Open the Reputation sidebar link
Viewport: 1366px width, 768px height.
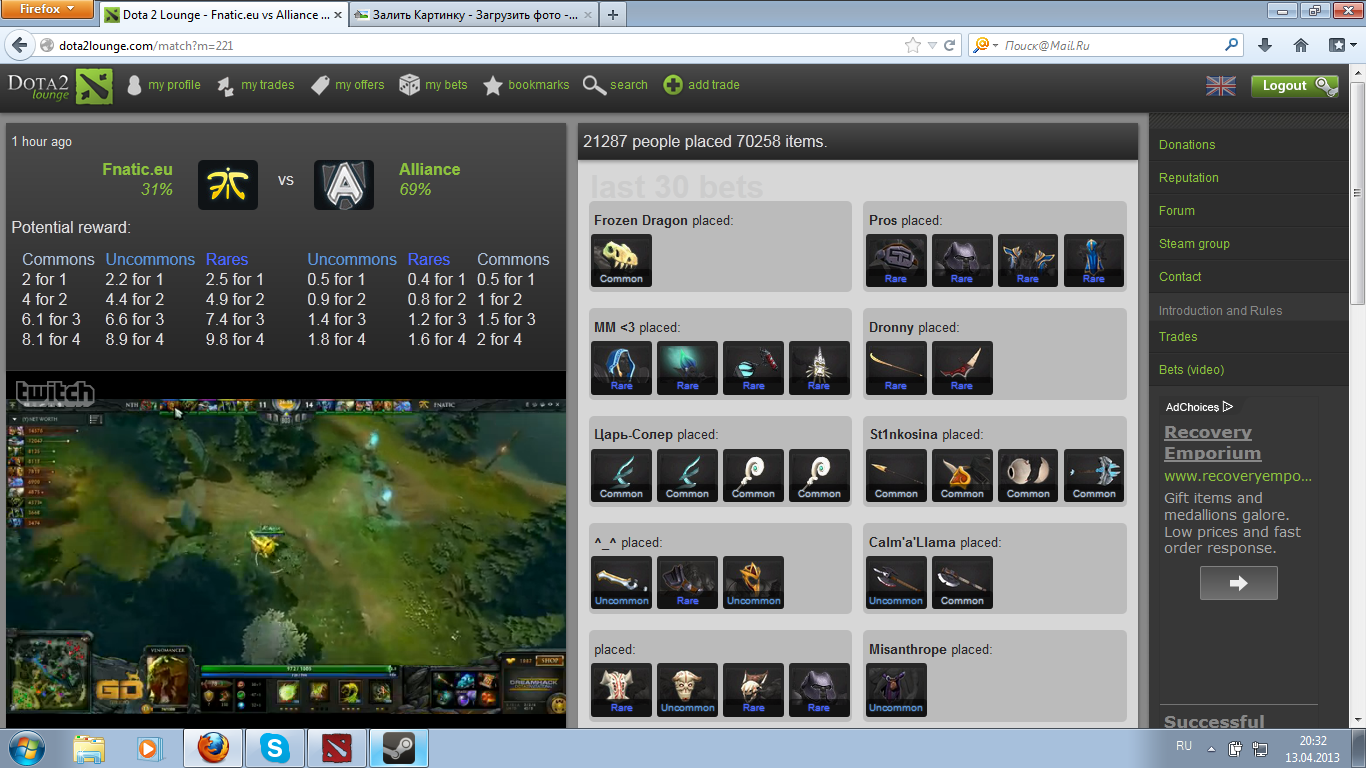pos(1189,178)
